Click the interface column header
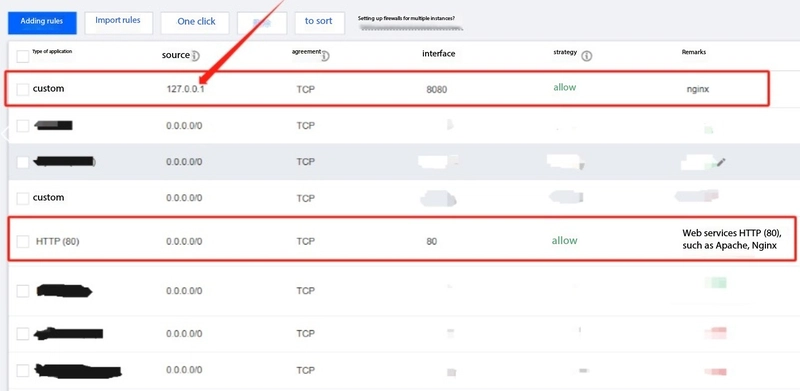Screen dimensions: 800x391 (x=438, y=54)
